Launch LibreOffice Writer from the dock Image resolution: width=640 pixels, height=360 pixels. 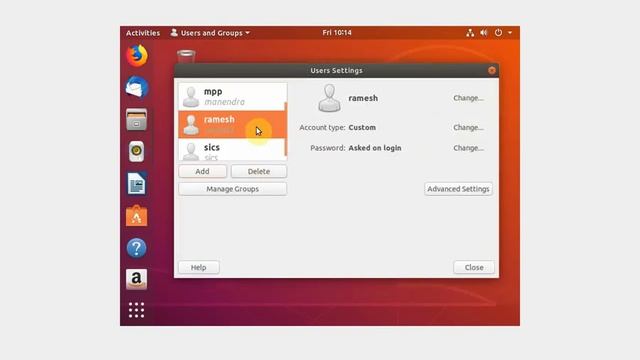137,184
